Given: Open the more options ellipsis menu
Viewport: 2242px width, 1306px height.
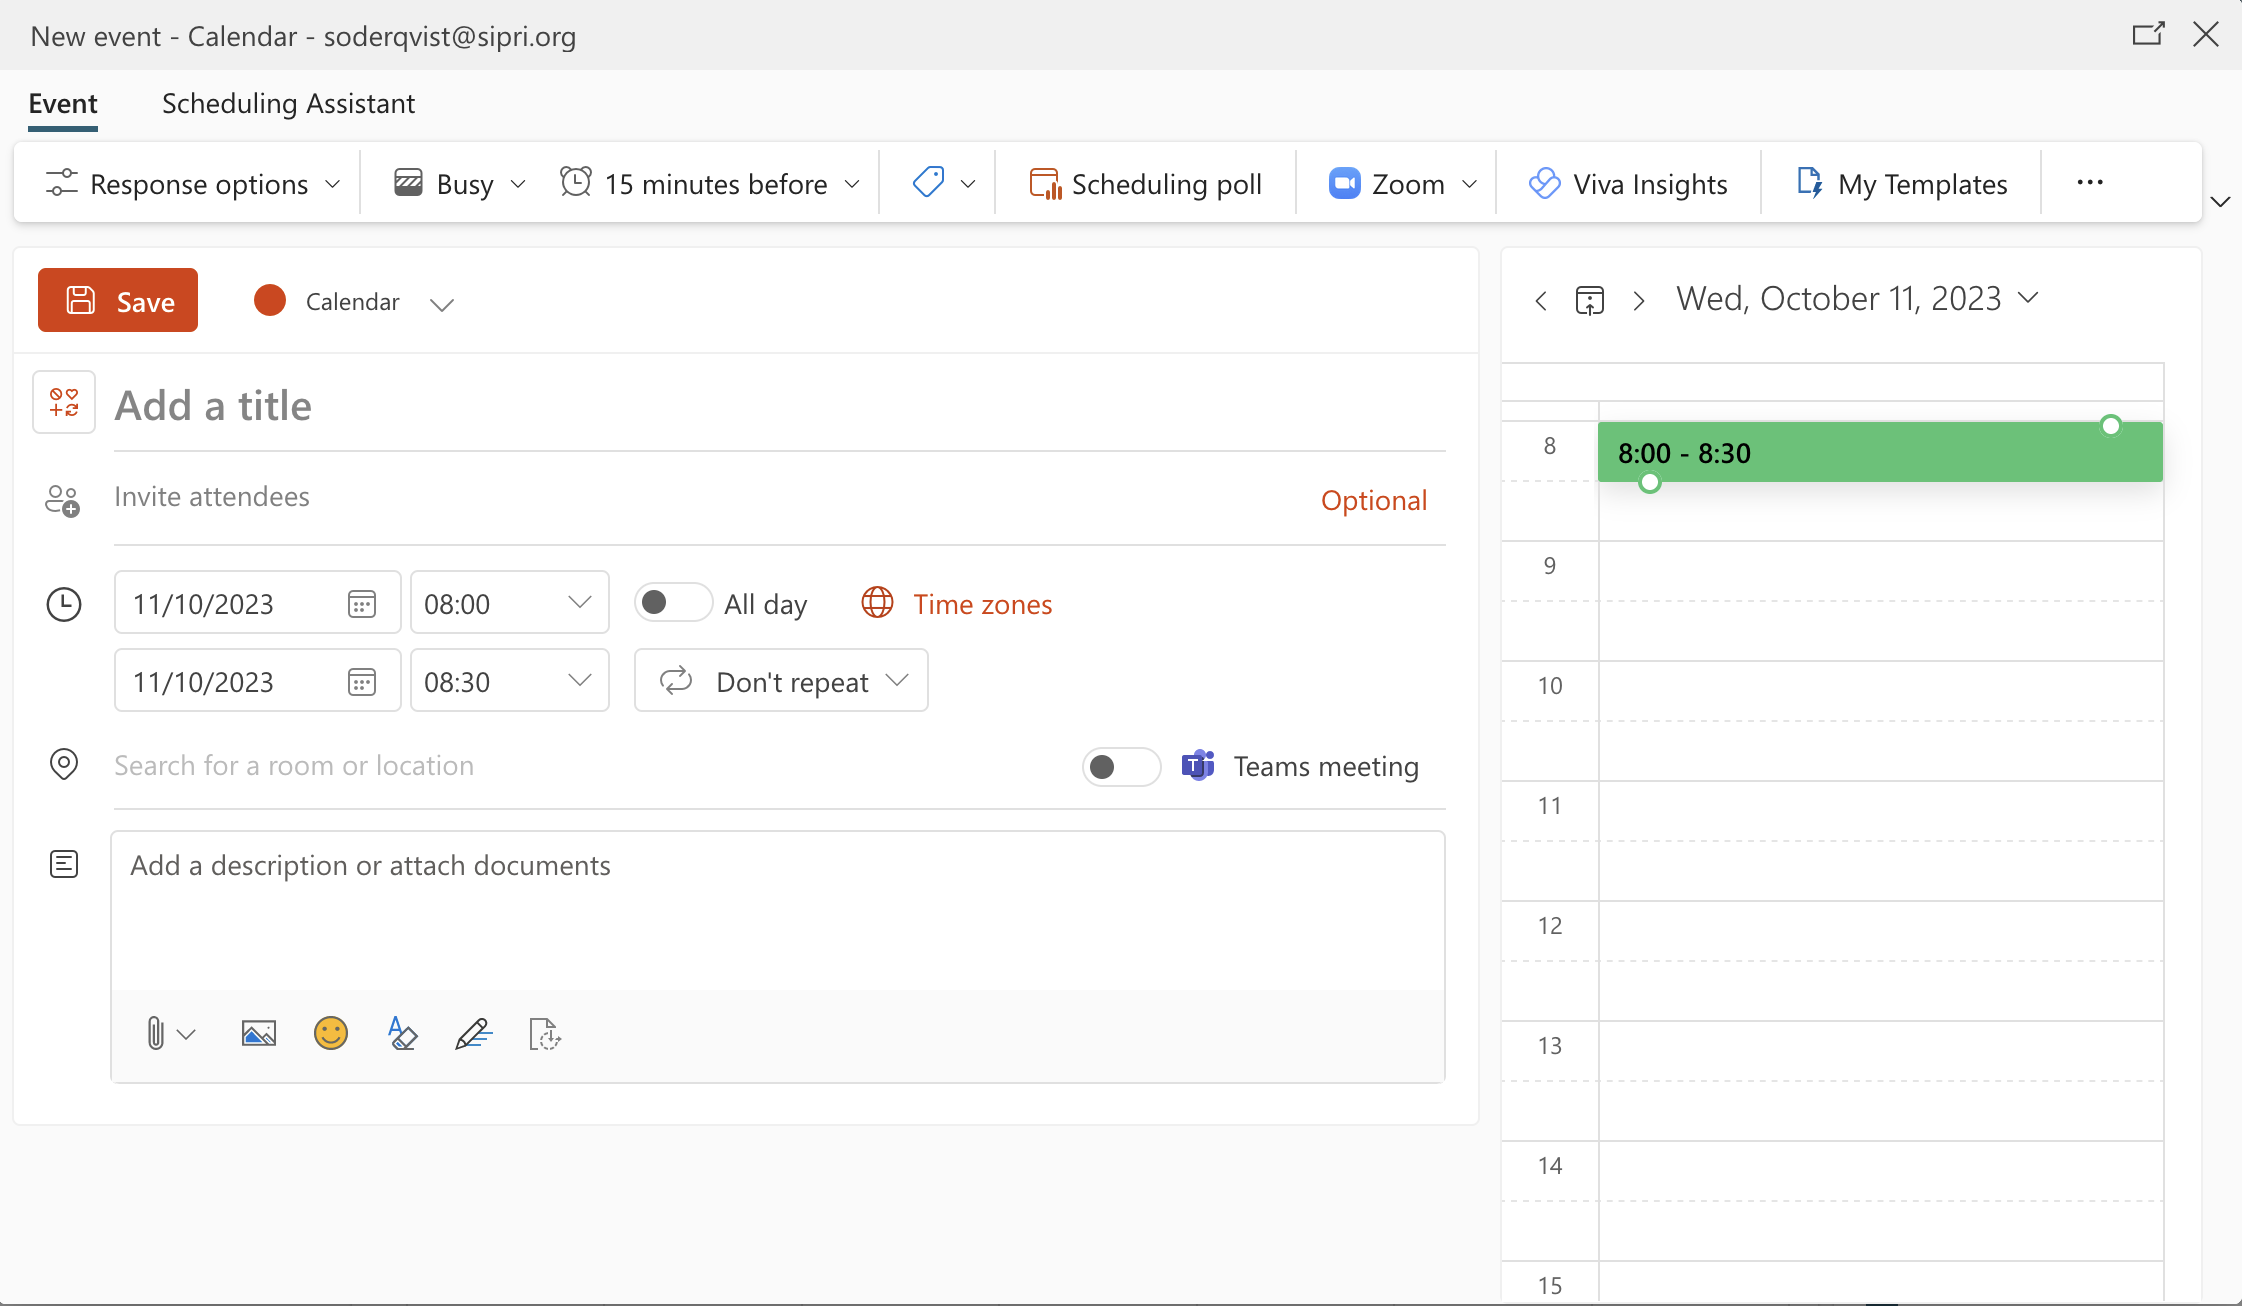Looking at the screenshot, I should tap(2089, 183).
